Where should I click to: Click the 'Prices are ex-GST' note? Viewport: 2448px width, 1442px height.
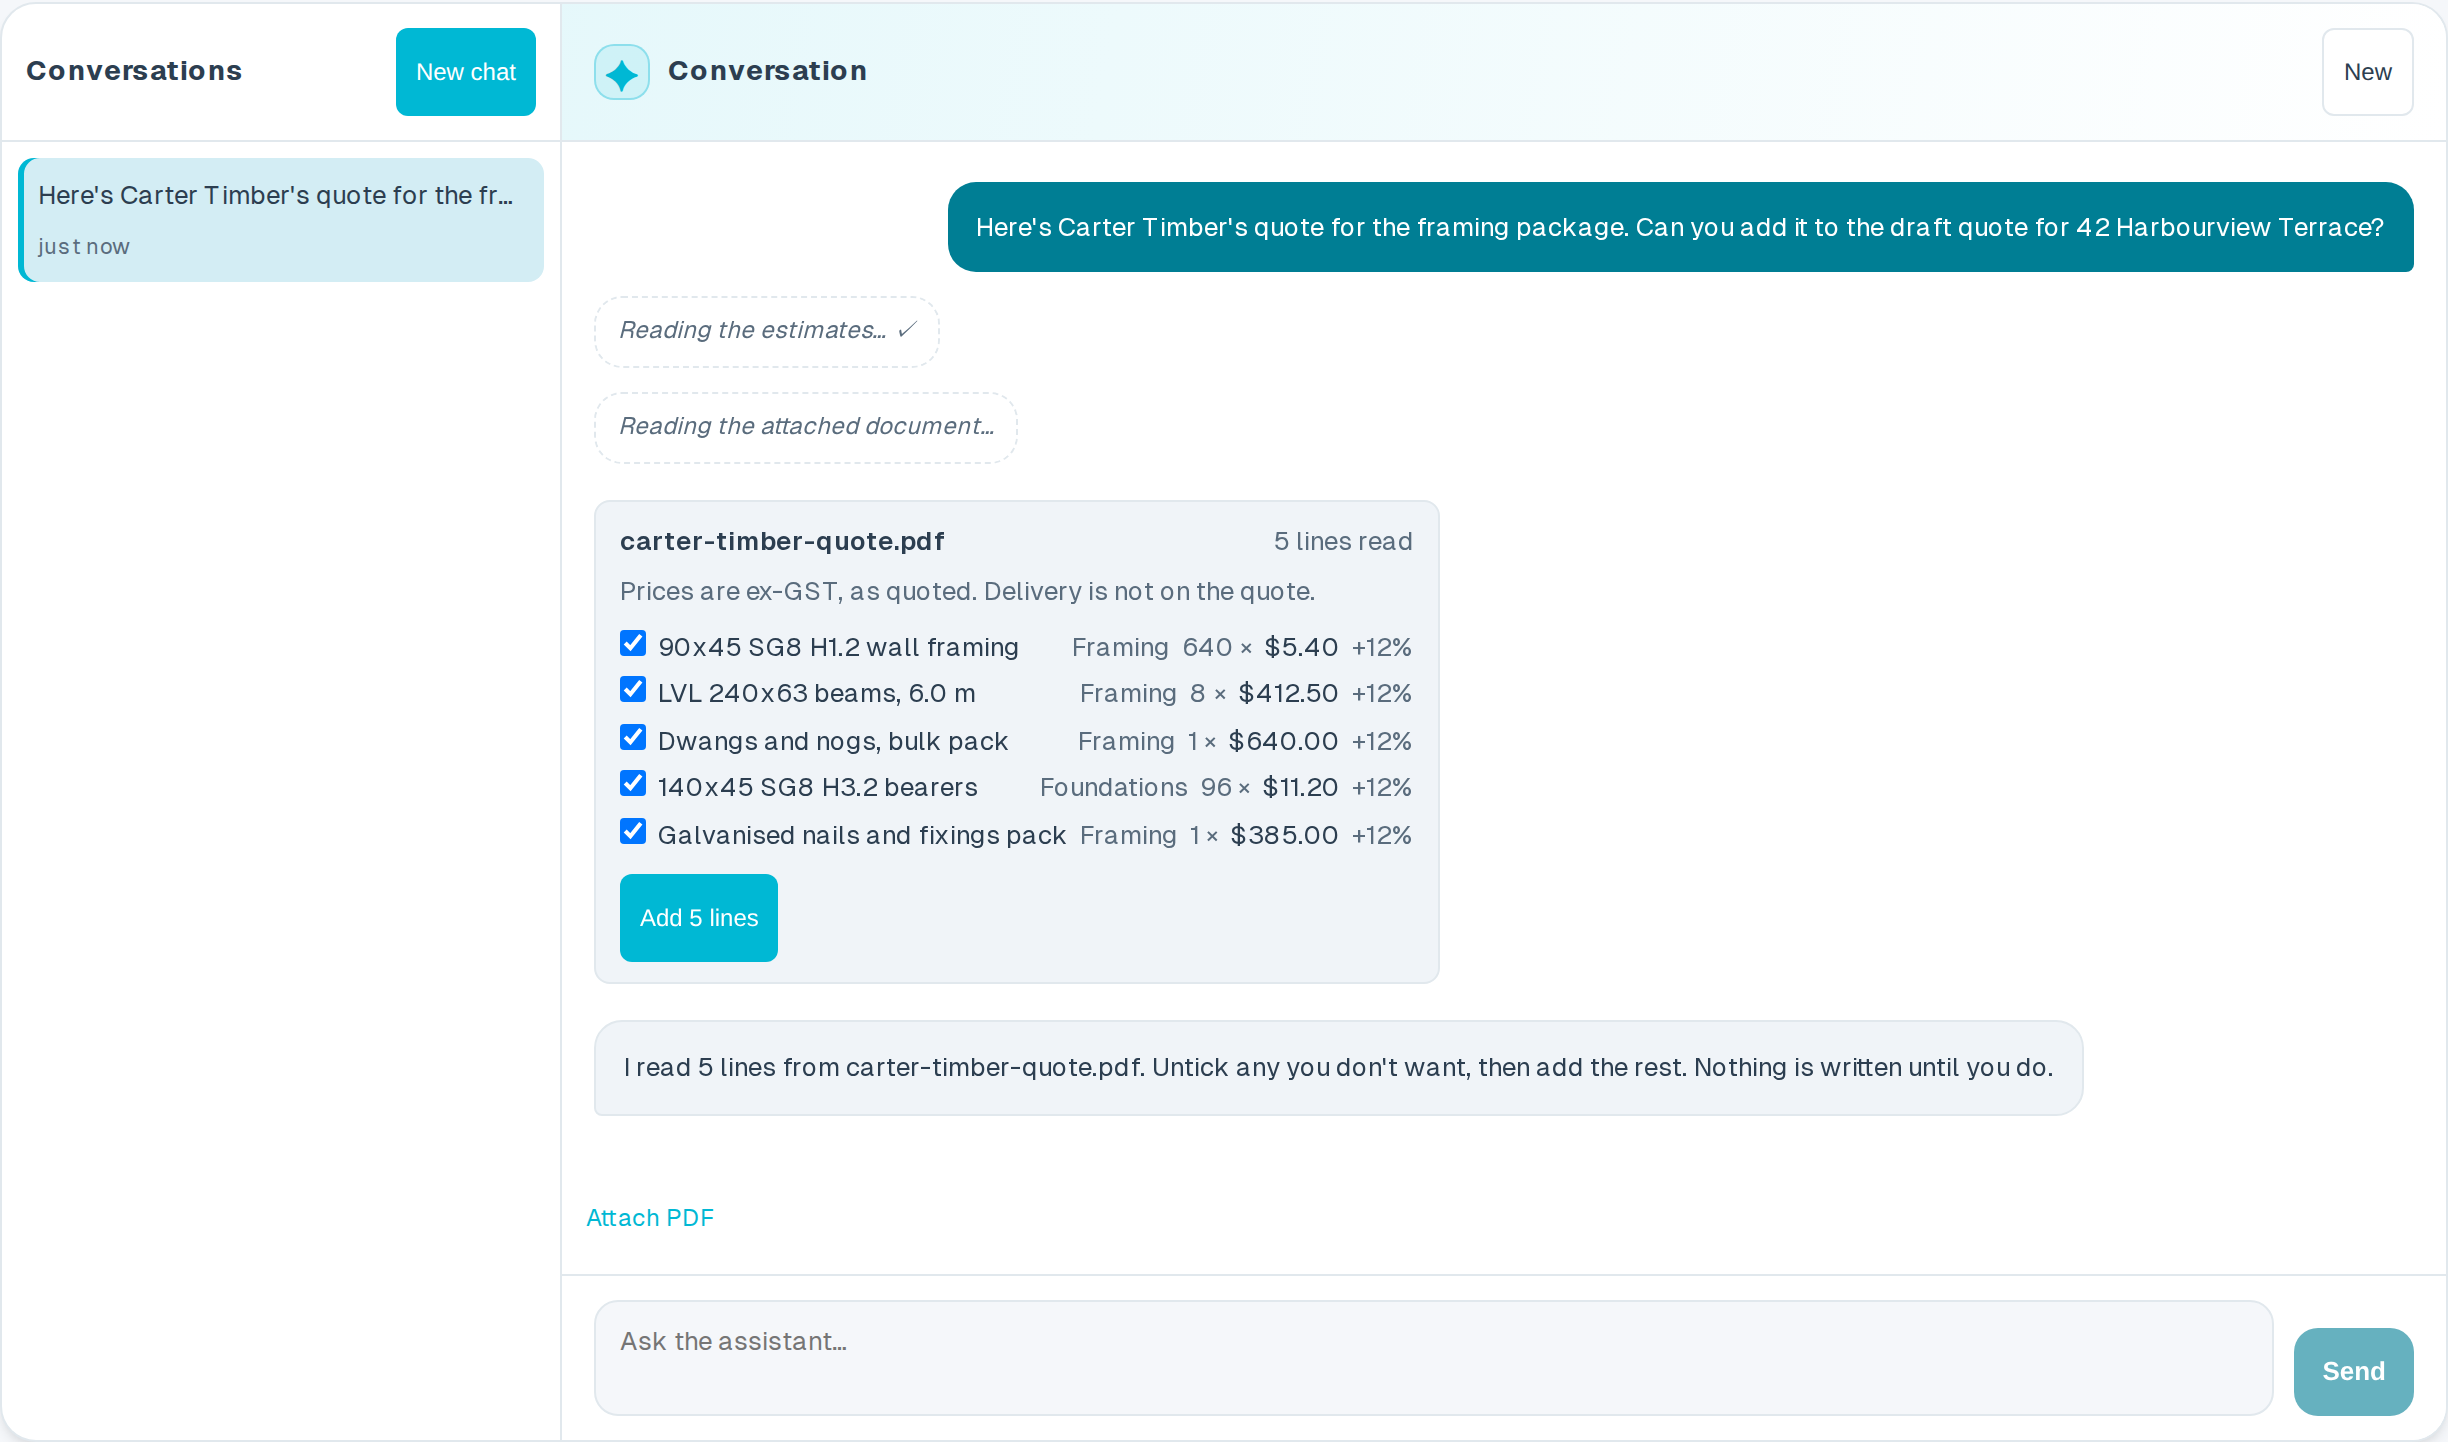(967, 592)
